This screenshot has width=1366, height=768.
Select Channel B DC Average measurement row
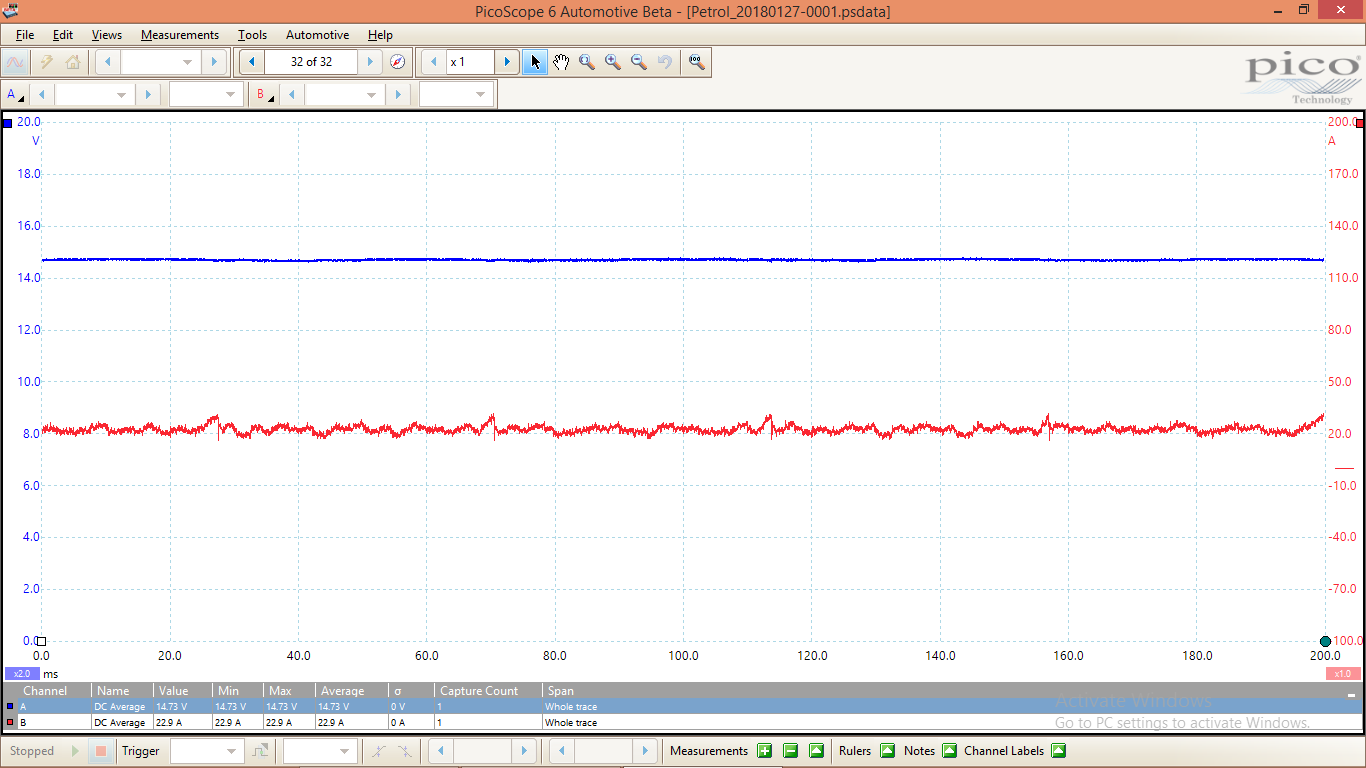coord(300,722)
